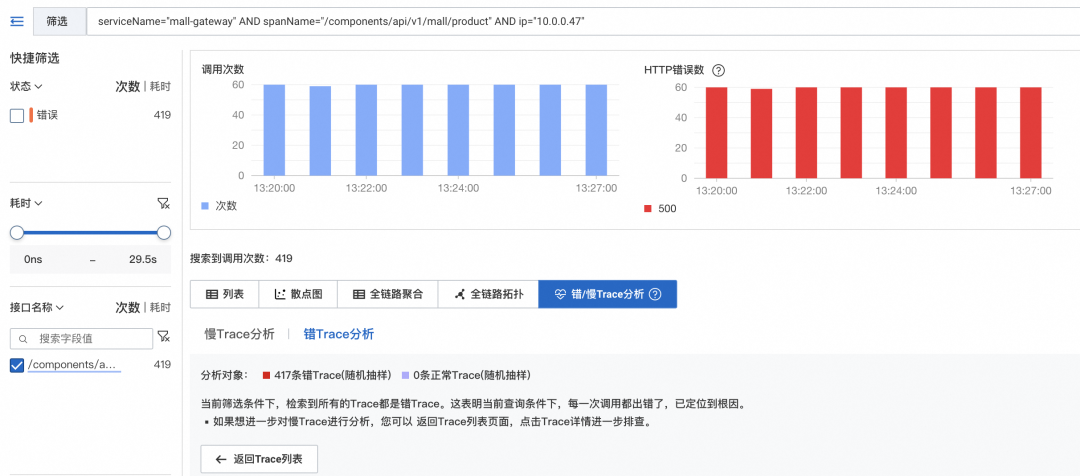Click the 29.5s maximum duration value
The width and height of the screenshot is (1080, 476).
point(143,260)
